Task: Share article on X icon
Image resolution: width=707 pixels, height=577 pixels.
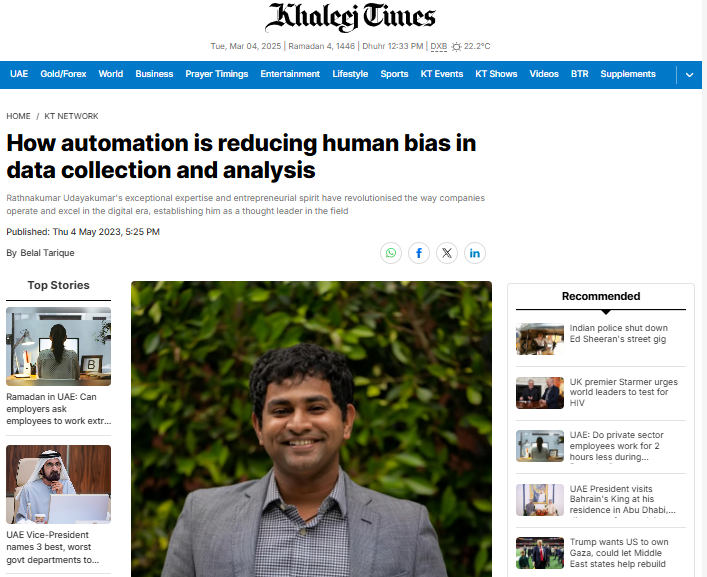Action: 447,253
